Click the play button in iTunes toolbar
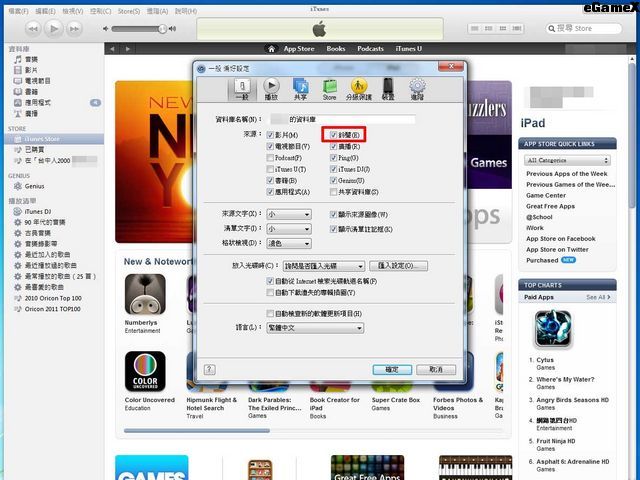Screen dimensions: 640x480 click(53, 29)
